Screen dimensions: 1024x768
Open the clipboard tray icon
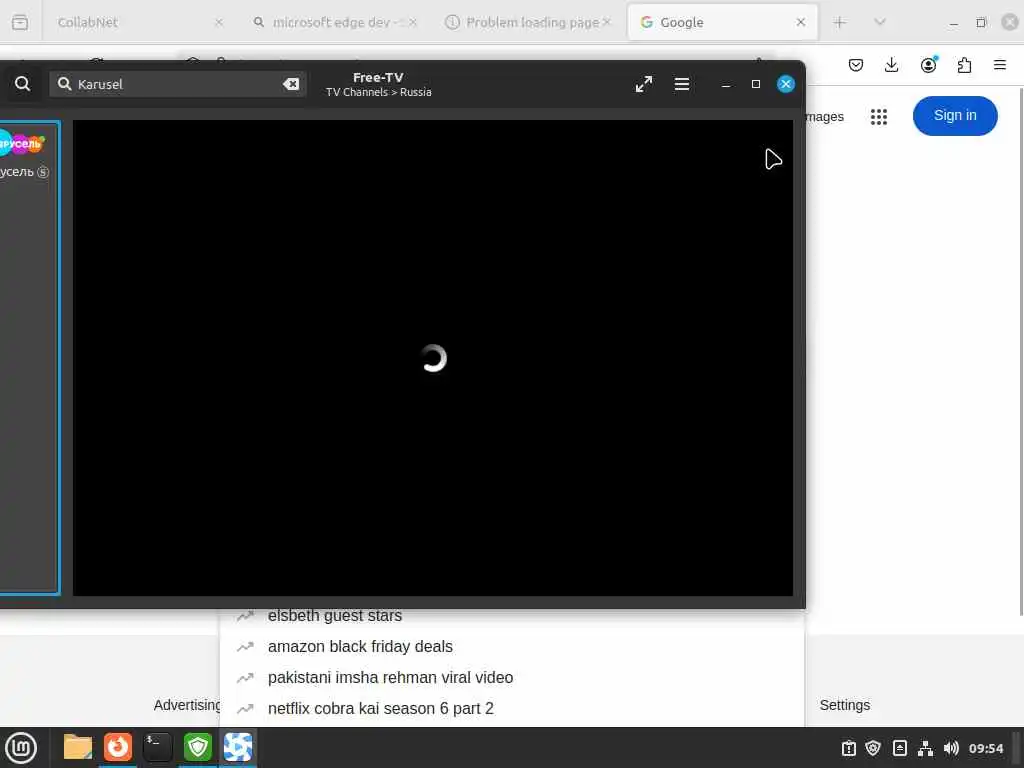click(x=848, y=748)
